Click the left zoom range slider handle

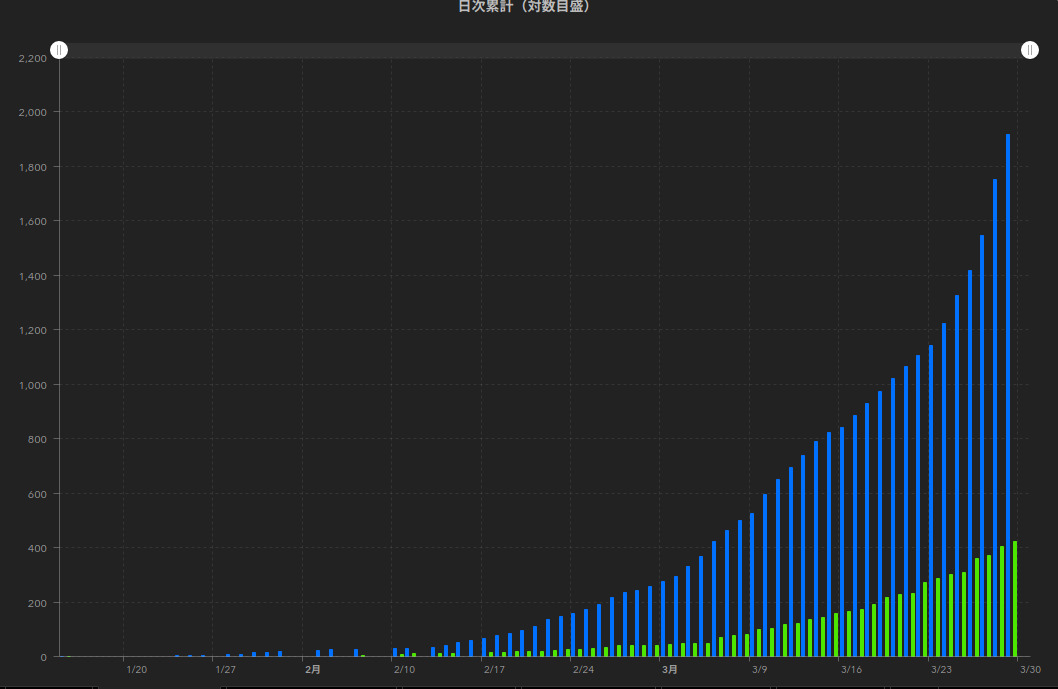(59, 50)
